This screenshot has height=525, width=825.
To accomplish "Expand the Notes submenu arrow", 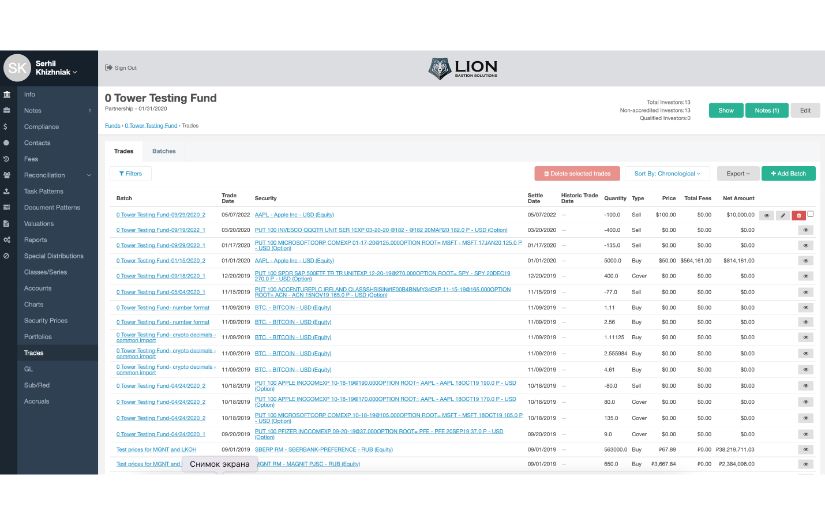I will click(x=90, y=110).
